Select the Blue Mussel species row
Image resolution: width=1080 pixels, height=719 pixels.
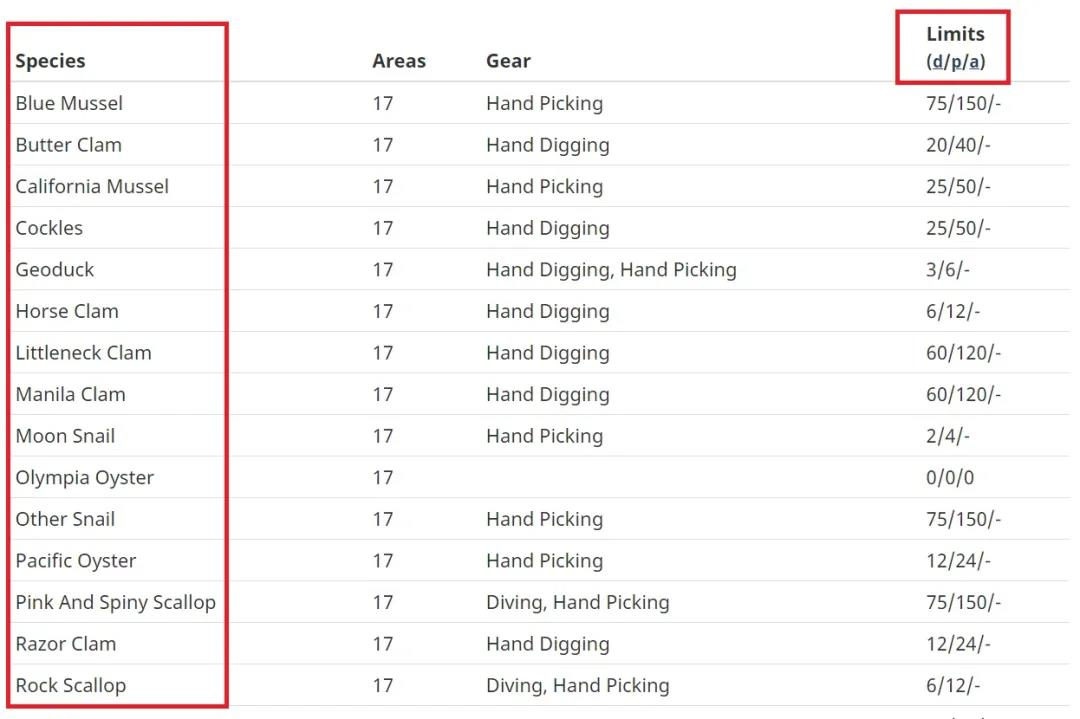click(x=540, y=103)
